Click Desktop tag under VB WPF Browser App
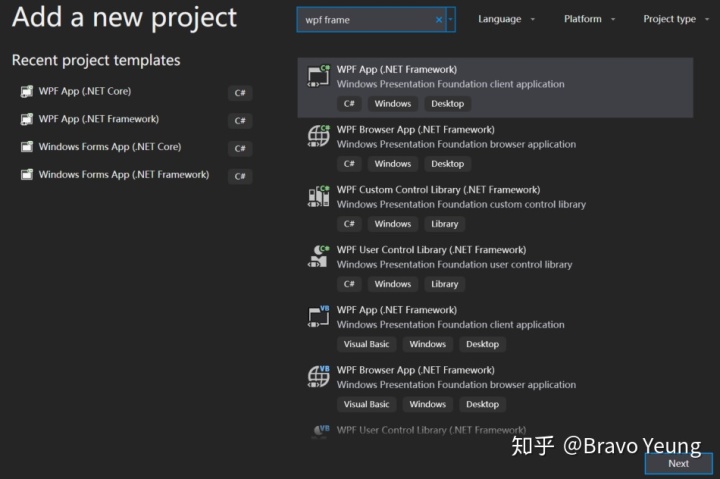 click(482, 405)
